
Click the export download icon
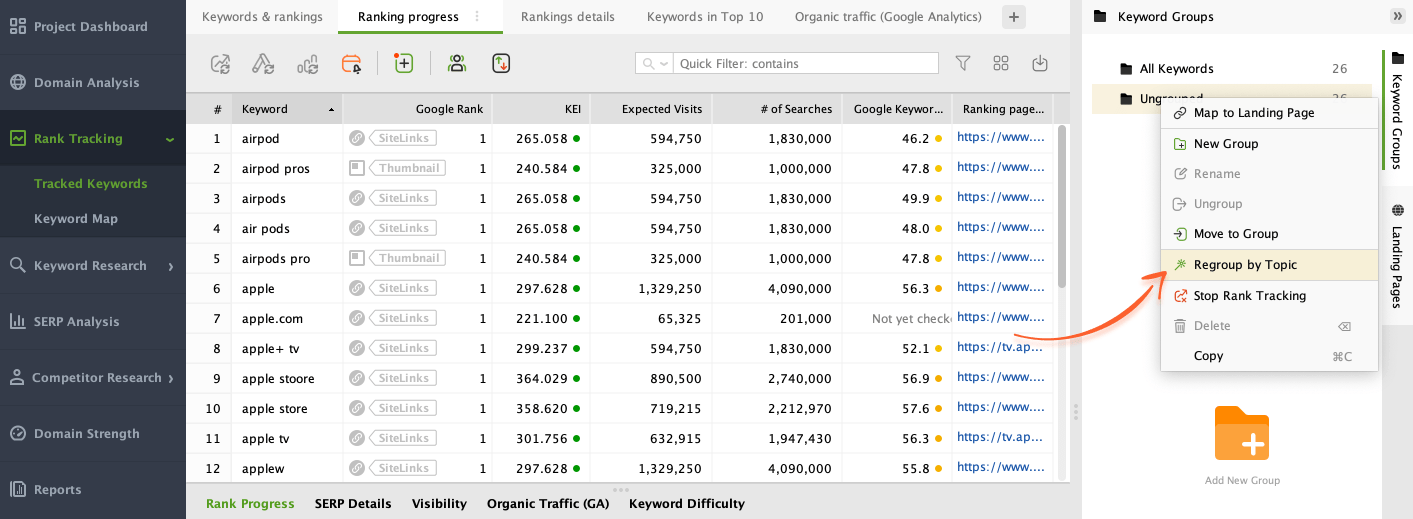[1040, 63]
